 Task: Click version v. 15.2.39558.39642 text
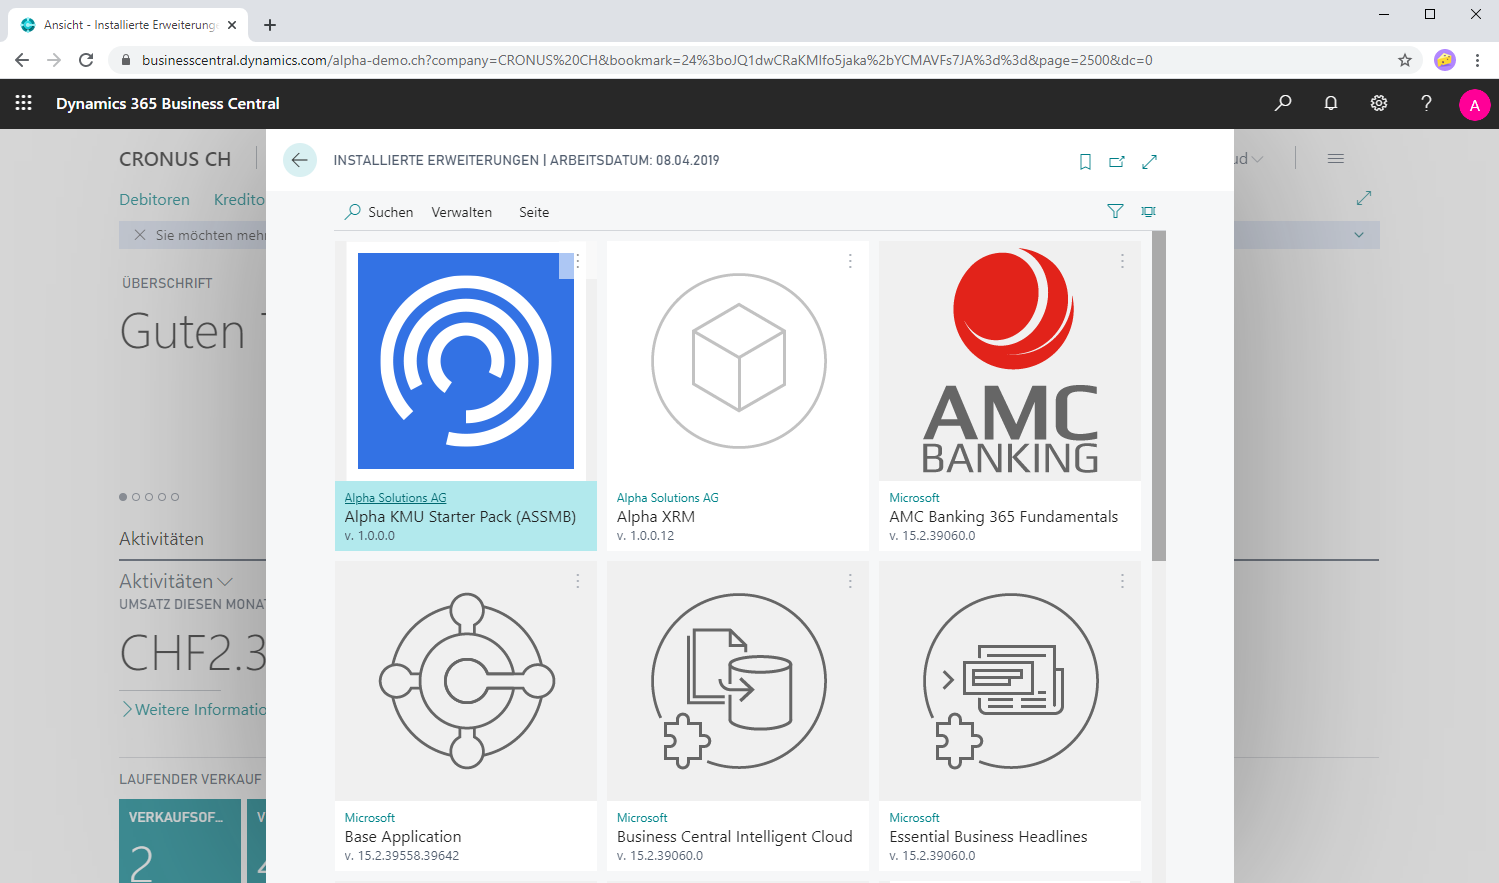pos(402,856)
